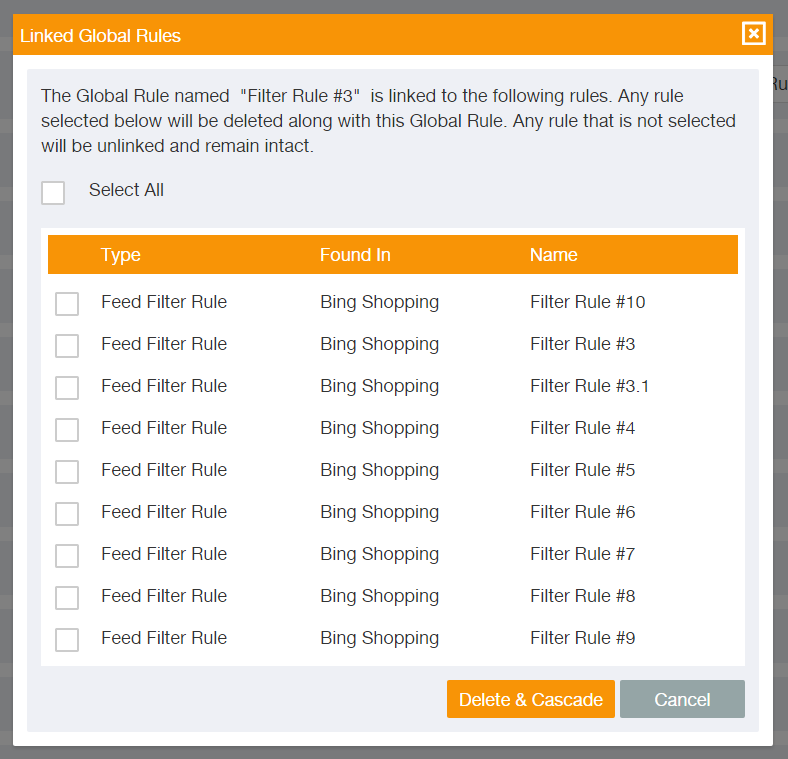Image resolution: width=788 pixels, height=759 pixels.
Task: Click Bing Shopping in Filter Rule #9 row
Action: [x=379, y=638]
